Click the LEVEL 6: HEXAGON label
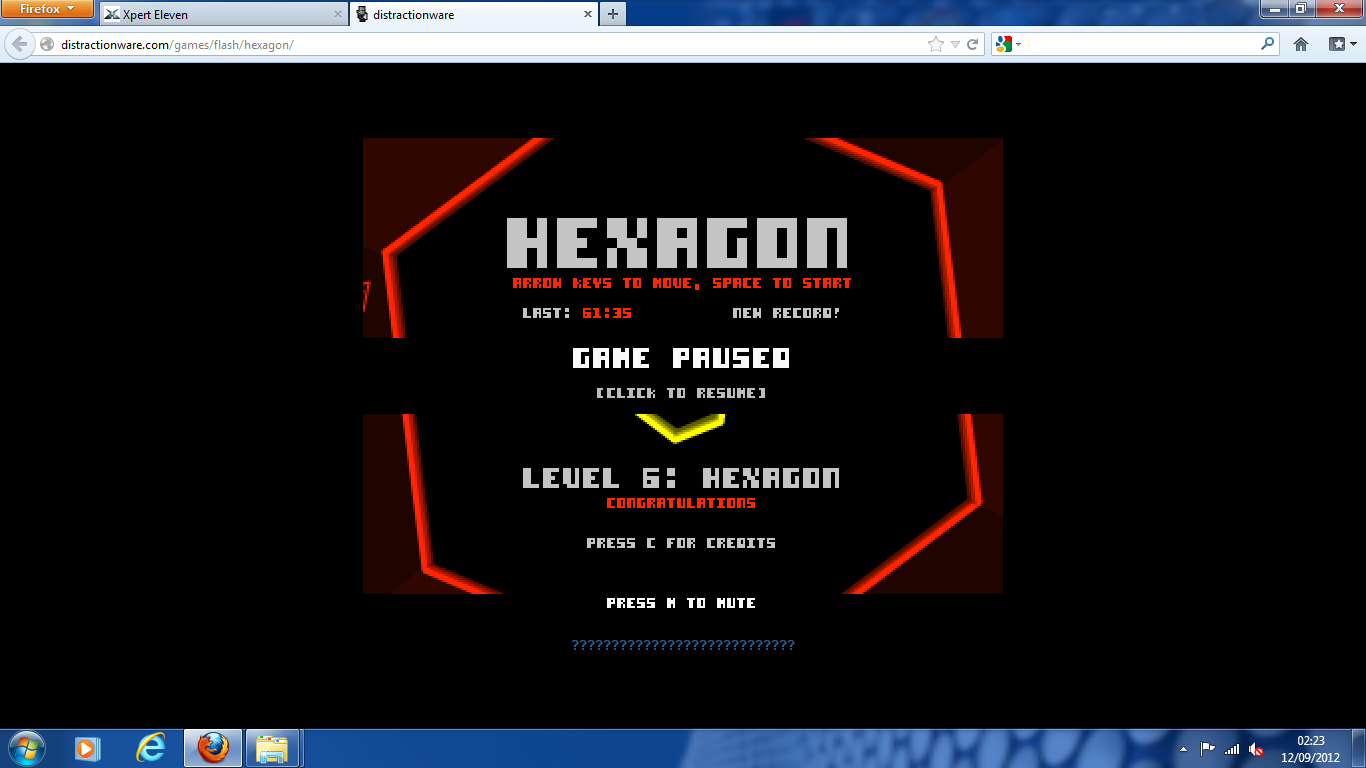The width and height of the screenshot is (1366, 768). click(681, 478)
